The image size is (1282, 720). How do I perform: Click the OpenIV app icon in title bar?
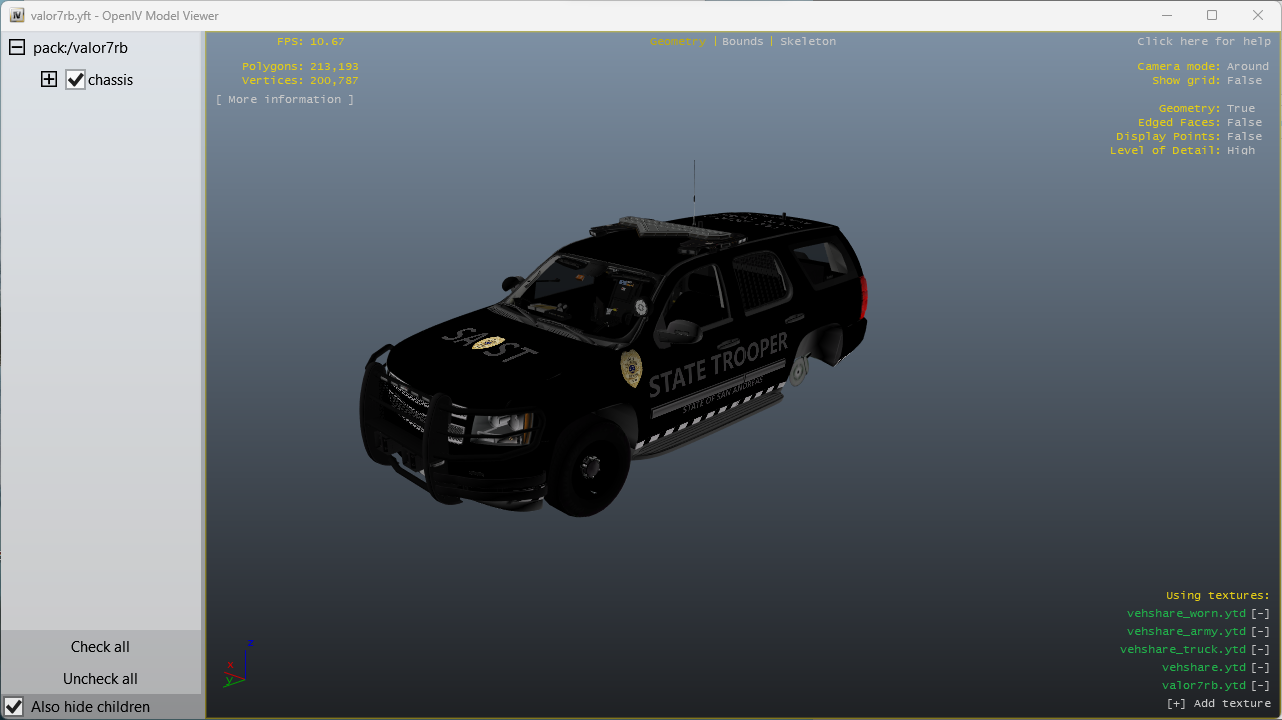pyautogui.click(x=16, y=15)
